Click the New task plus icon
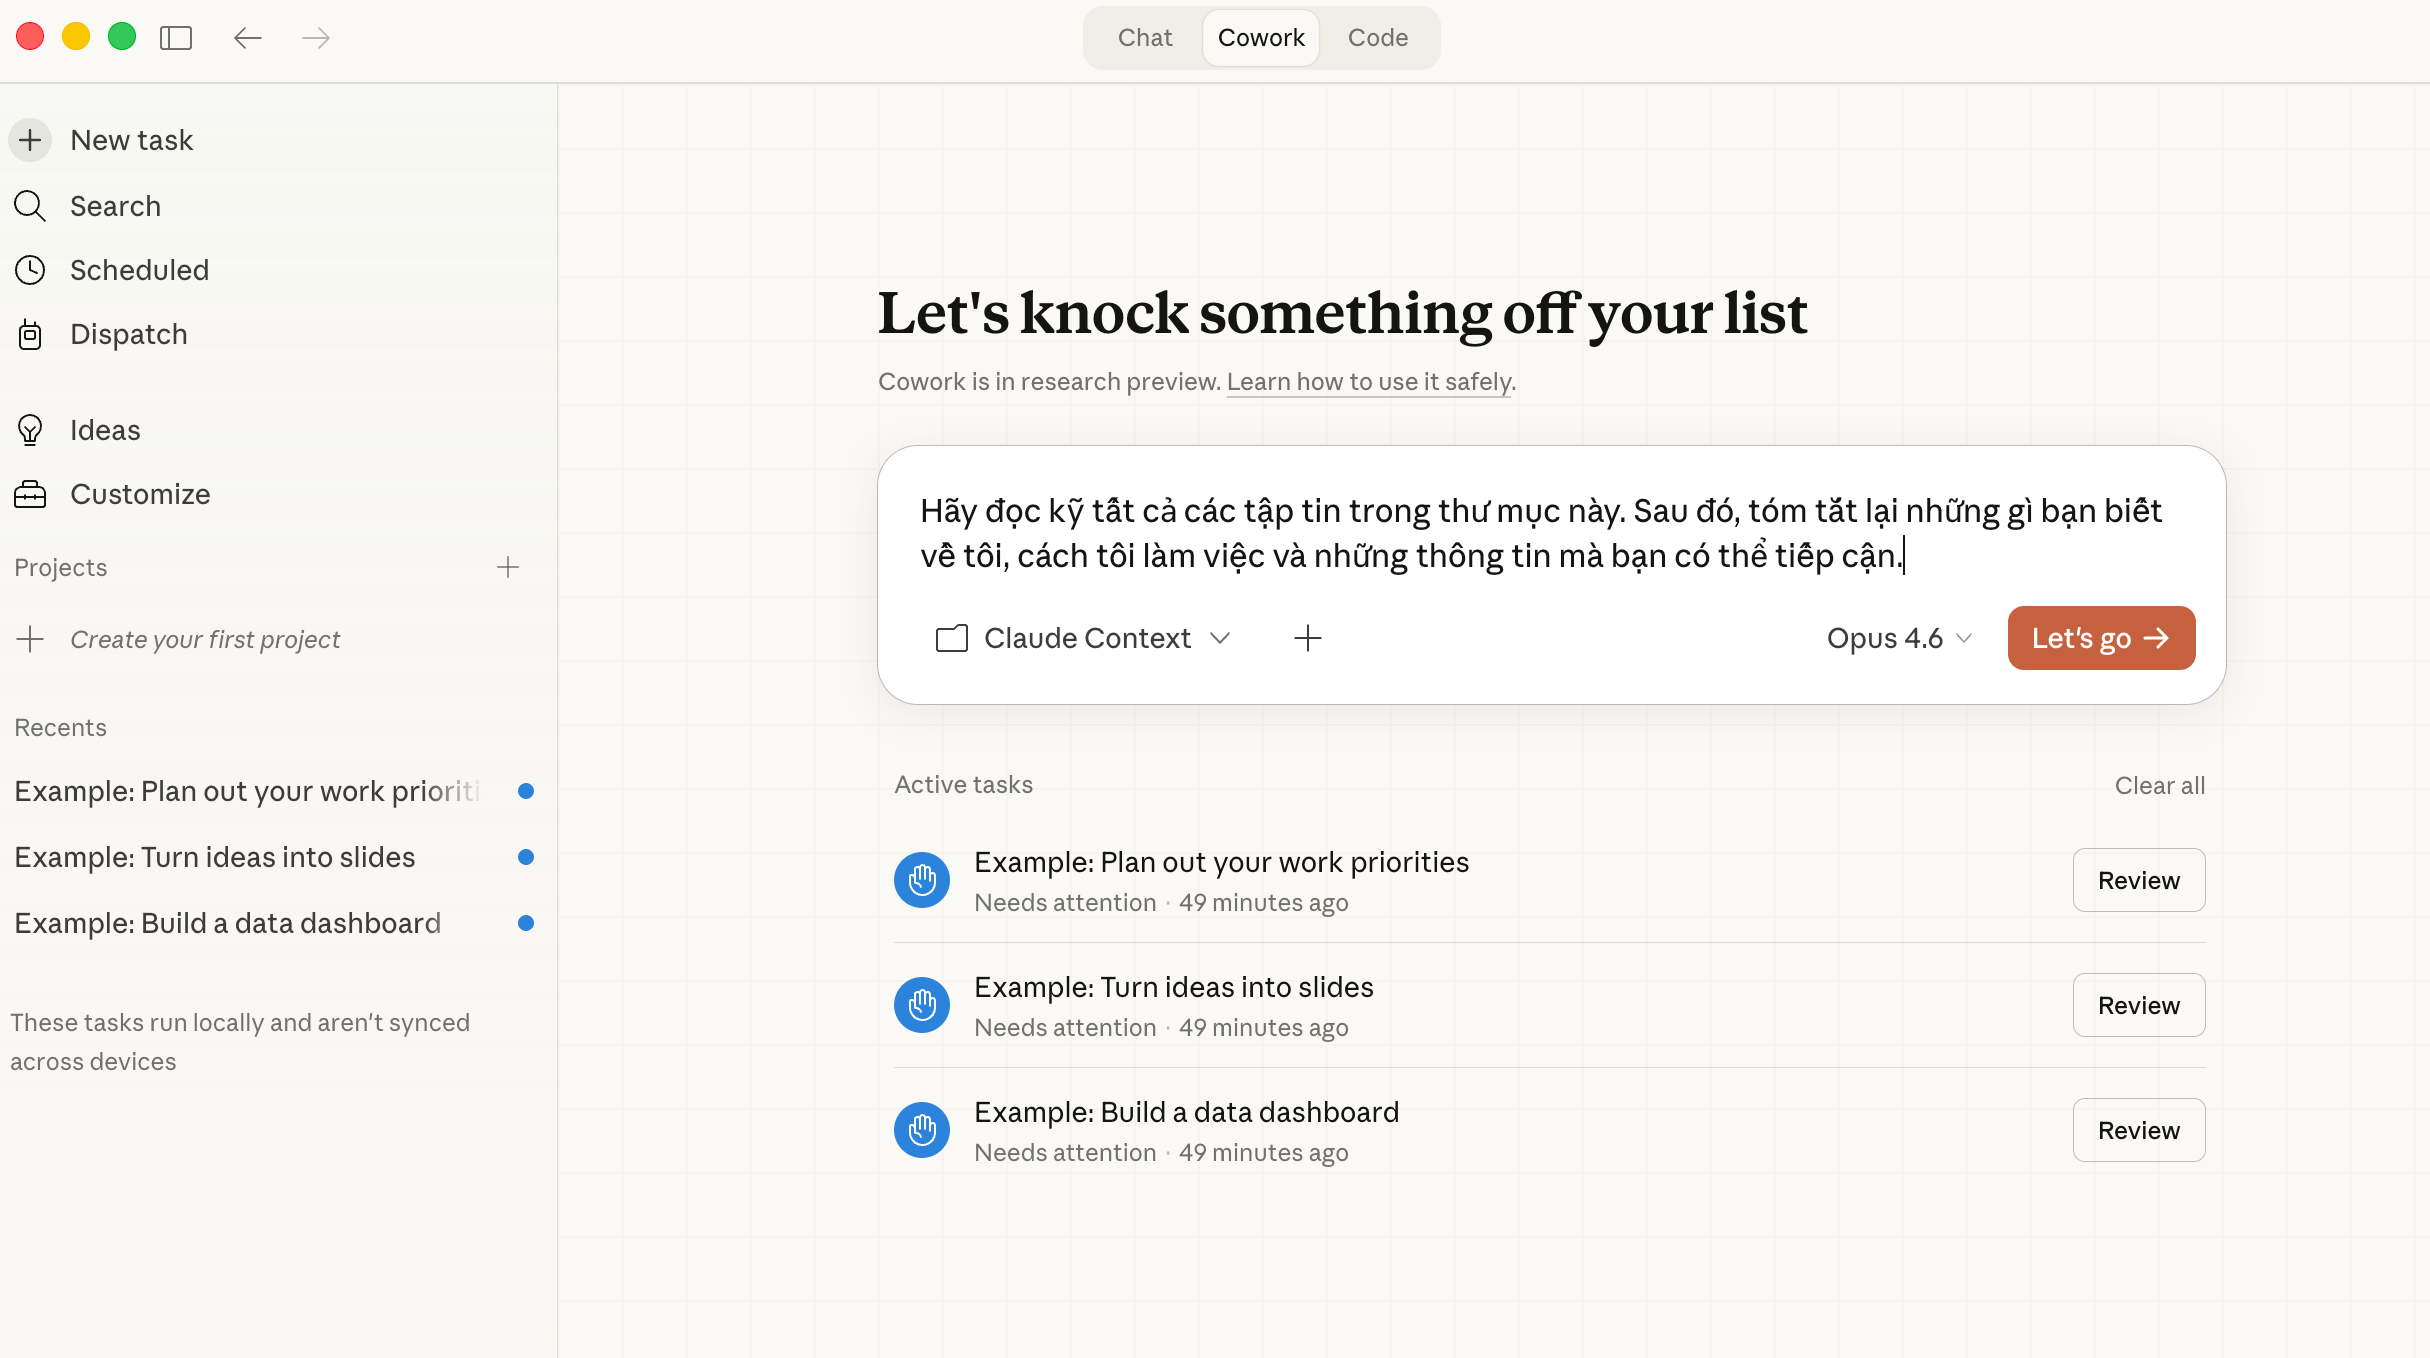The height and width of the screenshot is (1358, 2430). coord(30,140)
